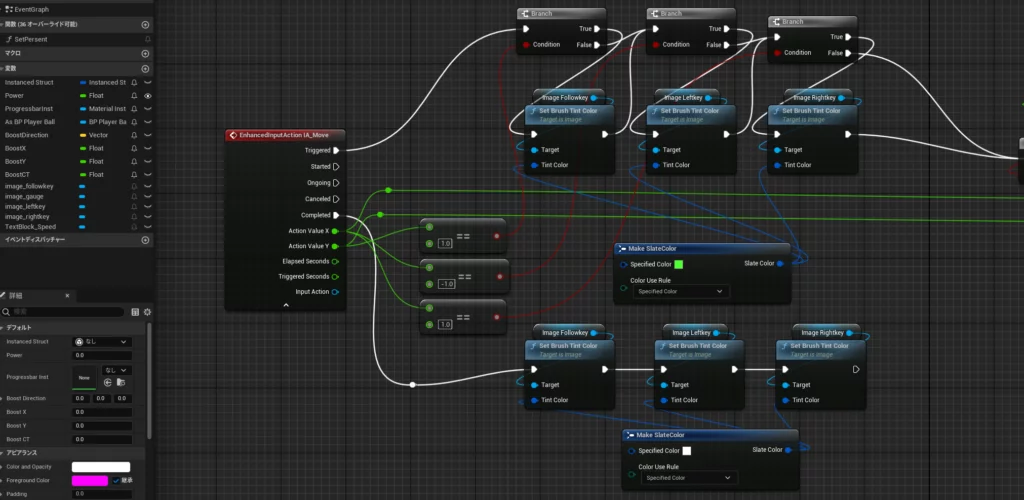This screenshot has width=1024, height=500.
Task: Toggle the eye visibility for Power variable
Action: tap(148, 96)
